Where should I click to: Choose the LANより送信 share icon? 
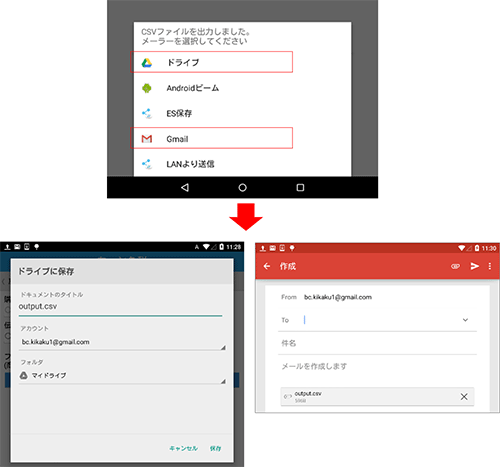(x=147, y=164)
